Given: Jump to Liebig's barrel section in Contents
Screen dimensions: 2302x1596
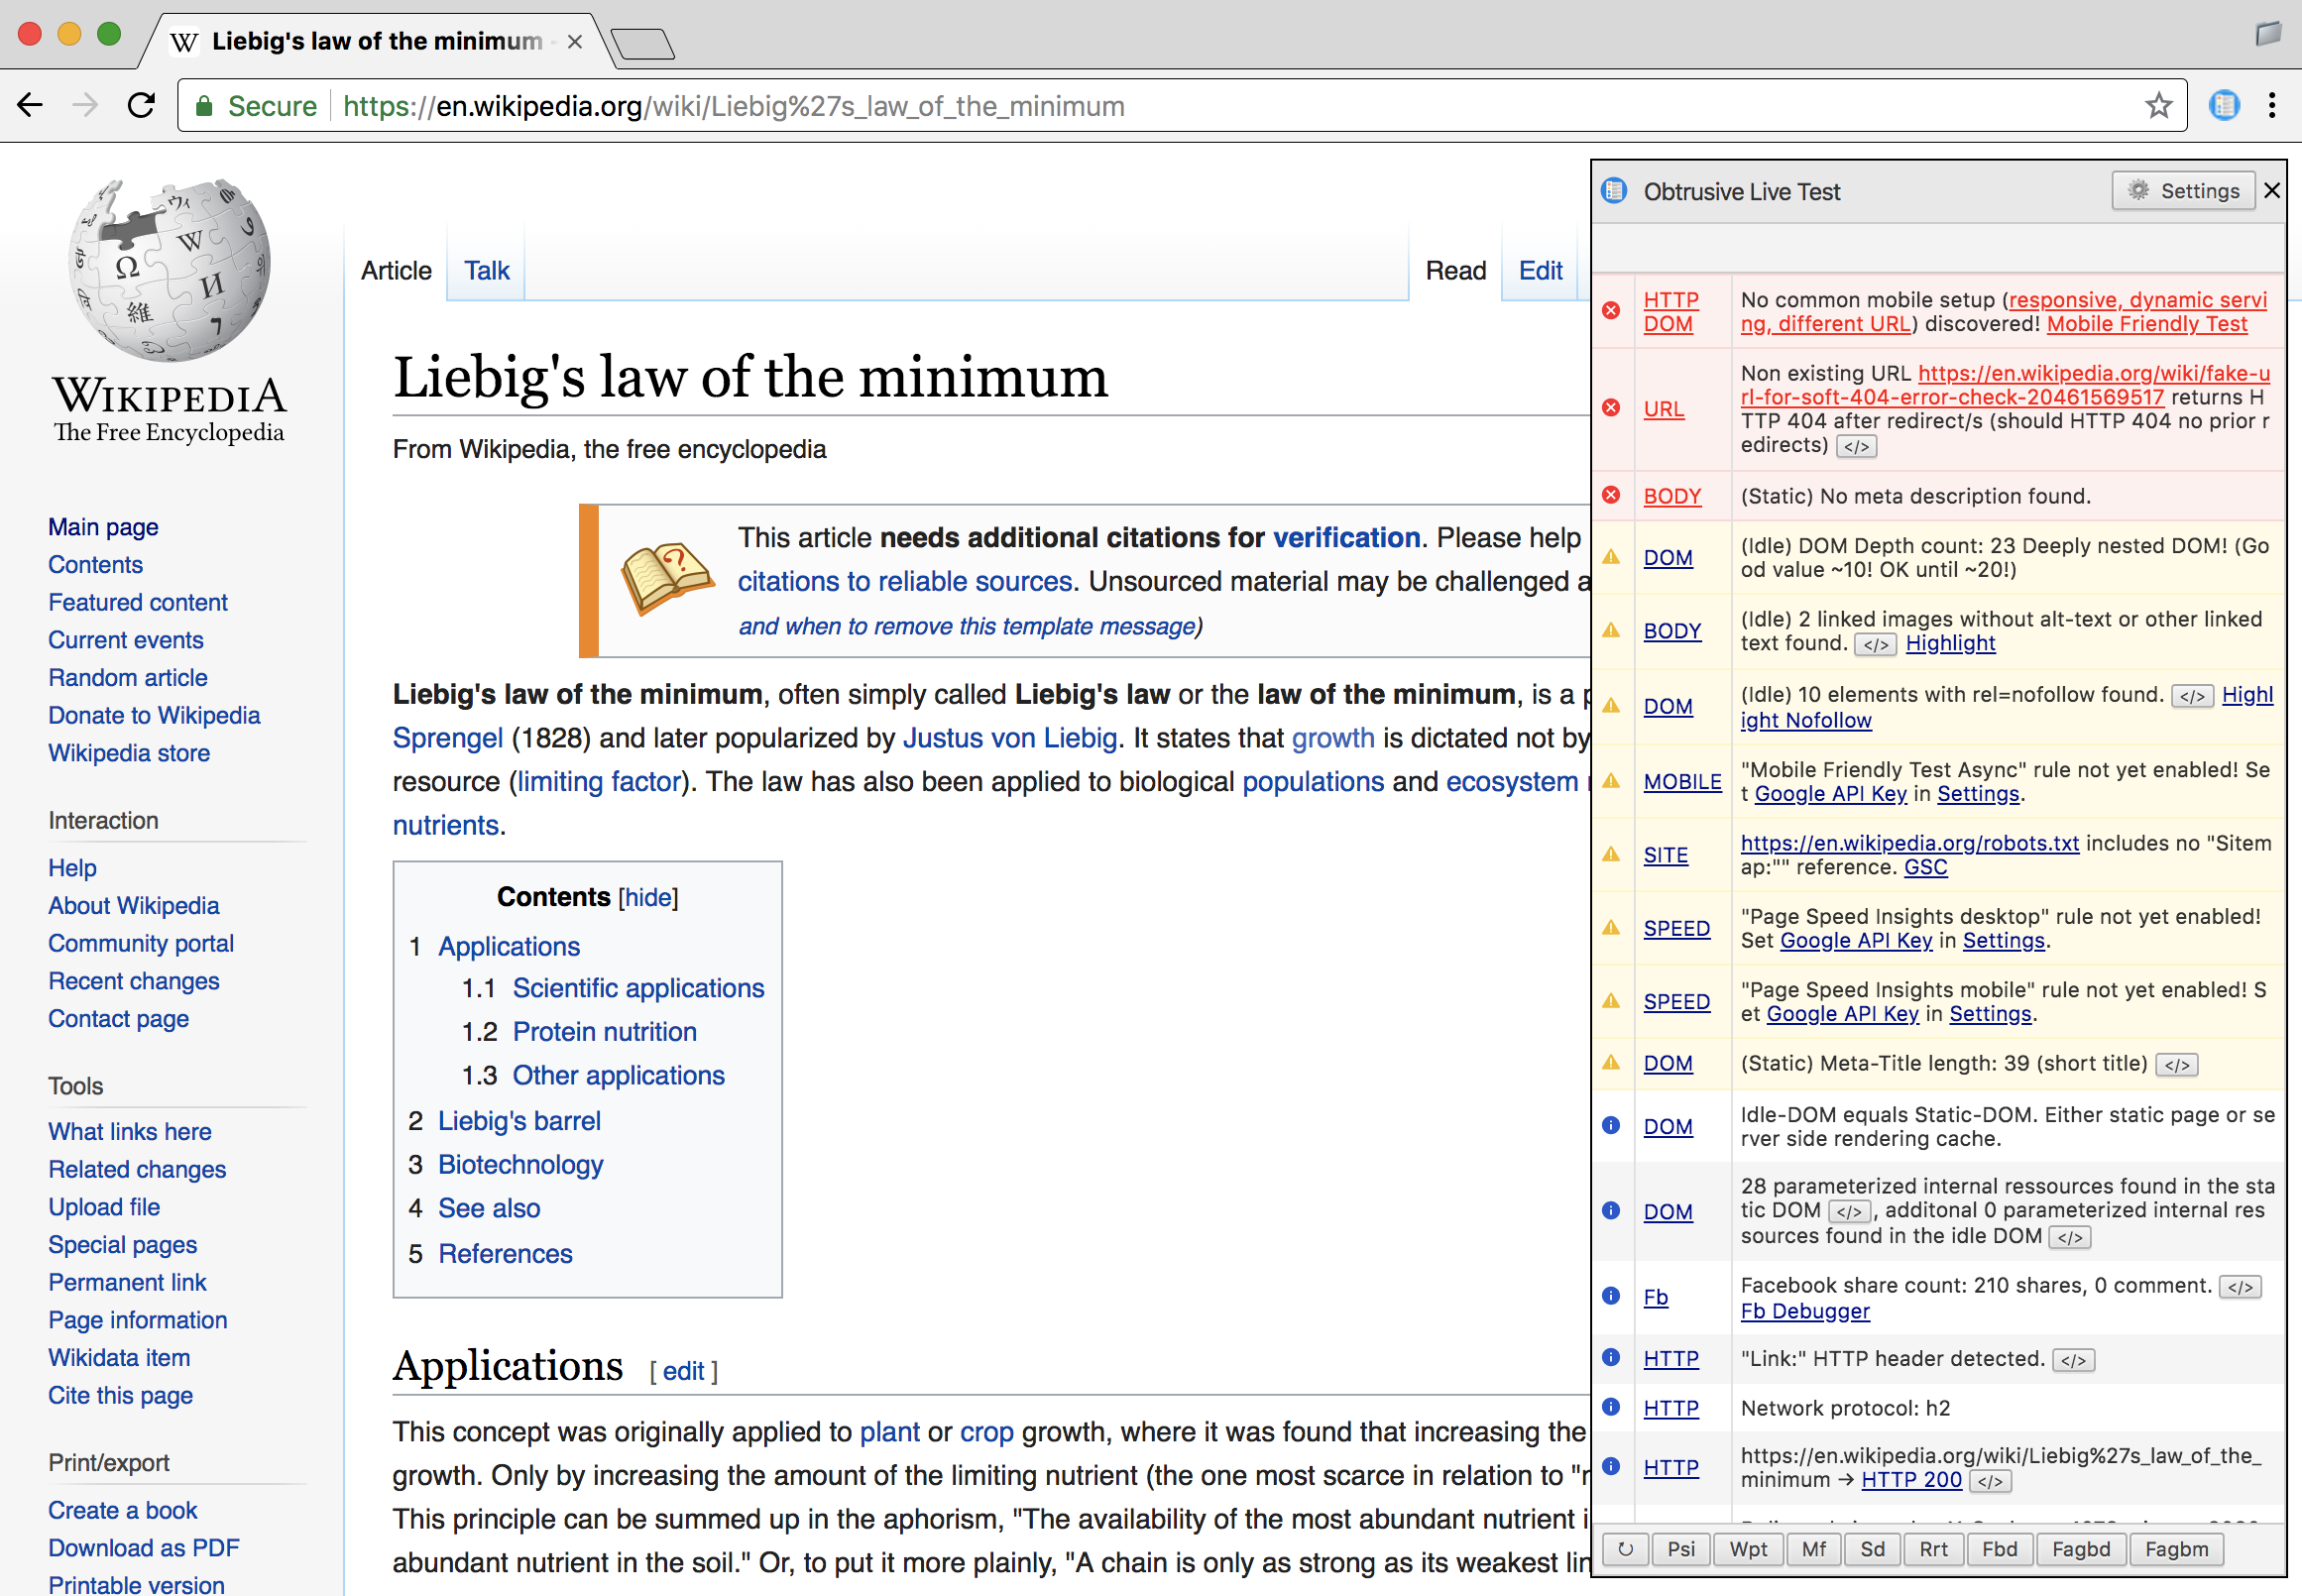Looking at the screenshot, I should [x=519, y=1121].
